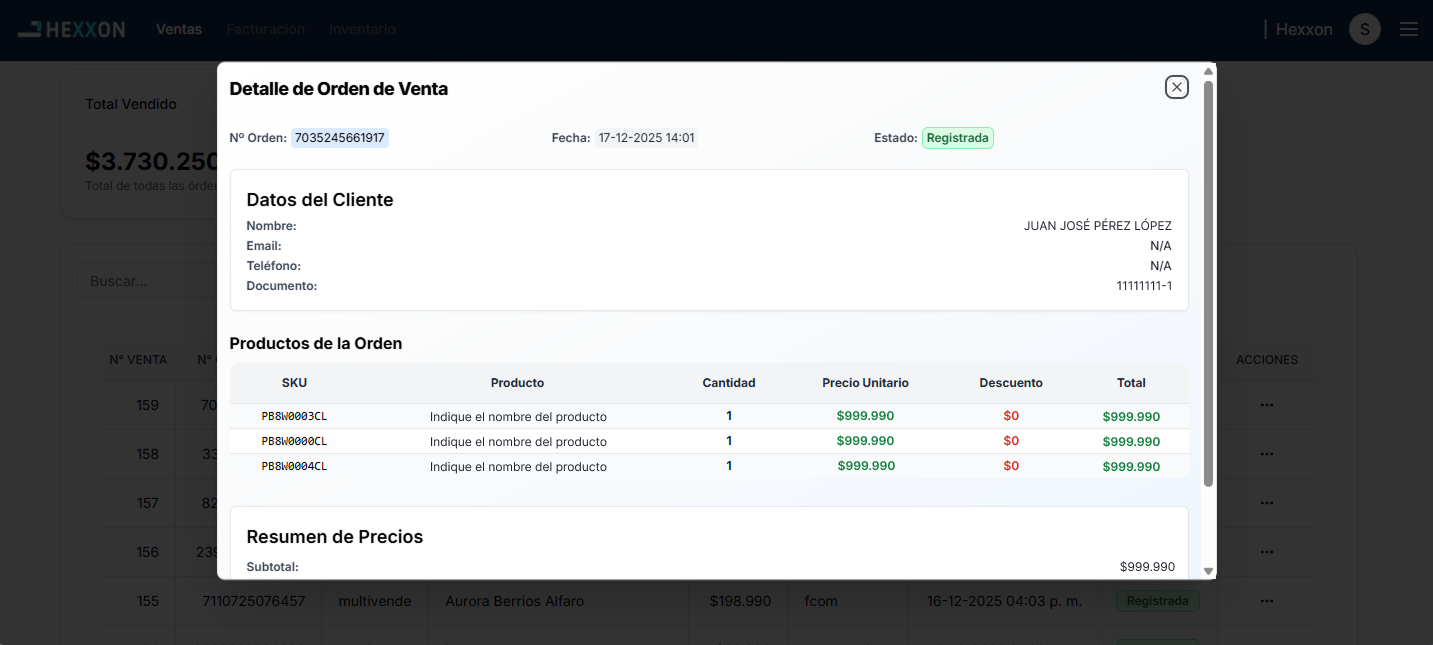Screen dimensions: 1433x645
Task: Click the ellipsis icon for sale 155
Action: pos(1266,601)
